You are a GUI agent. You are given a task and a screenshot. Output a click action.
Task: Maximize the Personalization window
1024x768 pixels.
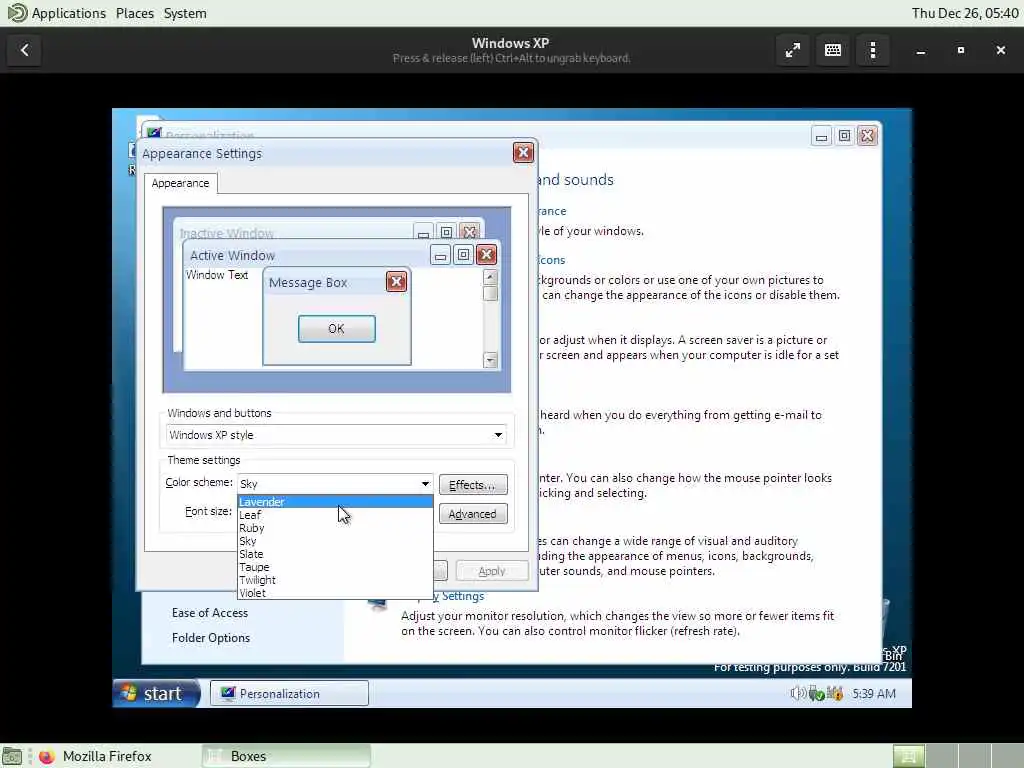click(844, 136)
